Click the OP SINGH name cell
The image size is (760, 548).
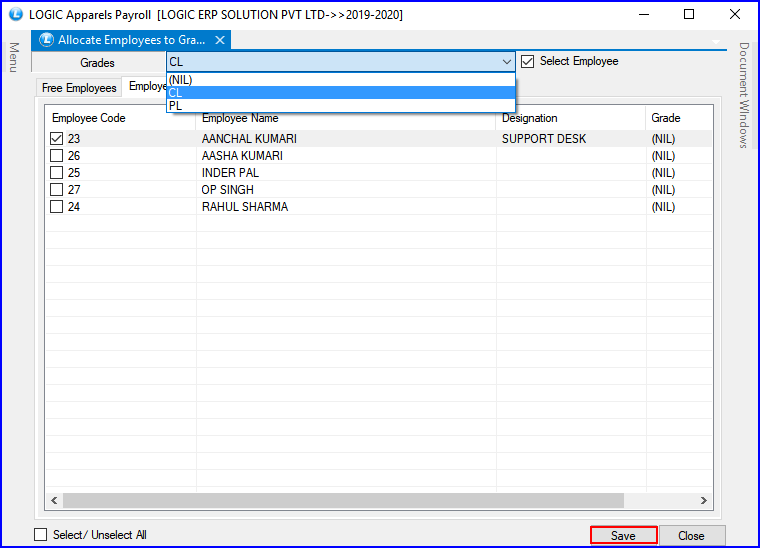click(x=346, y=189)
